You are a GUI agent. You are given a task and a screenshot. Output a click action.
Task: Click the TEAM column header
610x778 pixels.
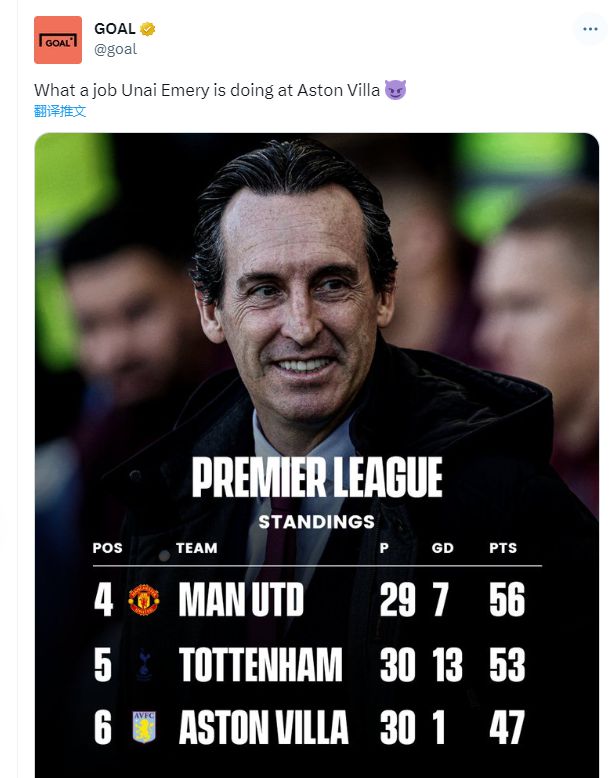(x=196, y=548)
